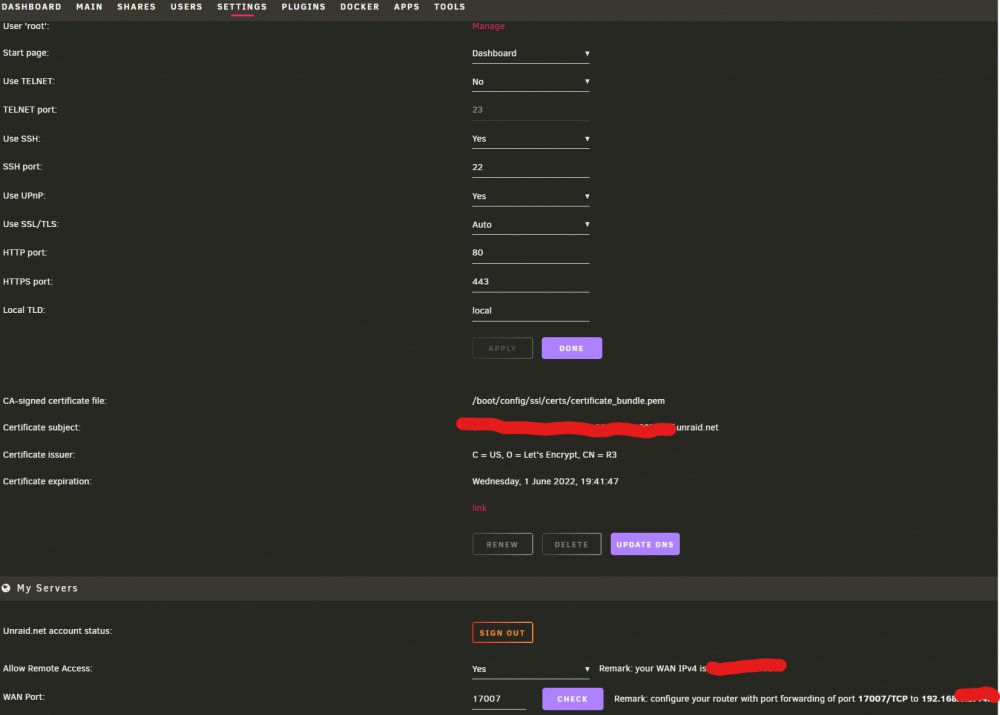Click the certificate expiration date text
The width and height of the screenshot is (1000, 715).
coord(545,482)
